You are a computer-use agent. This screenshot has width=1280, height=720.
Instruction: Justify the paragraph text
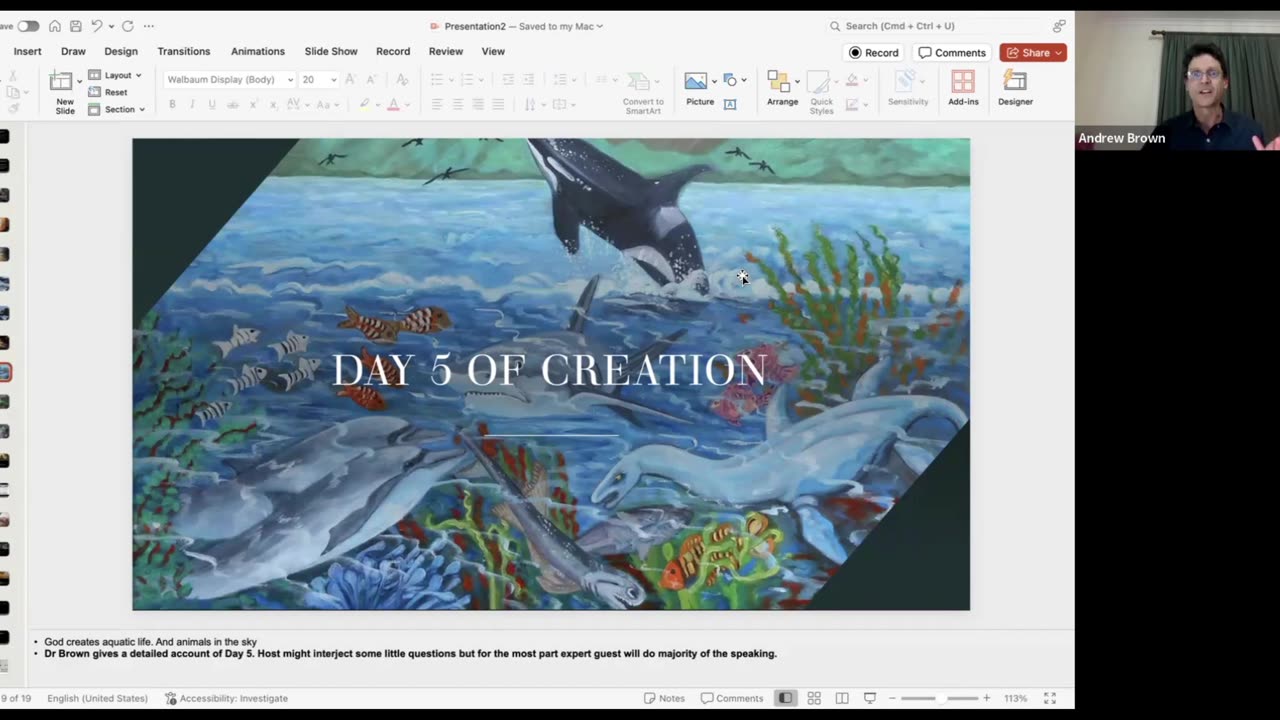click(x=499, y=104)
